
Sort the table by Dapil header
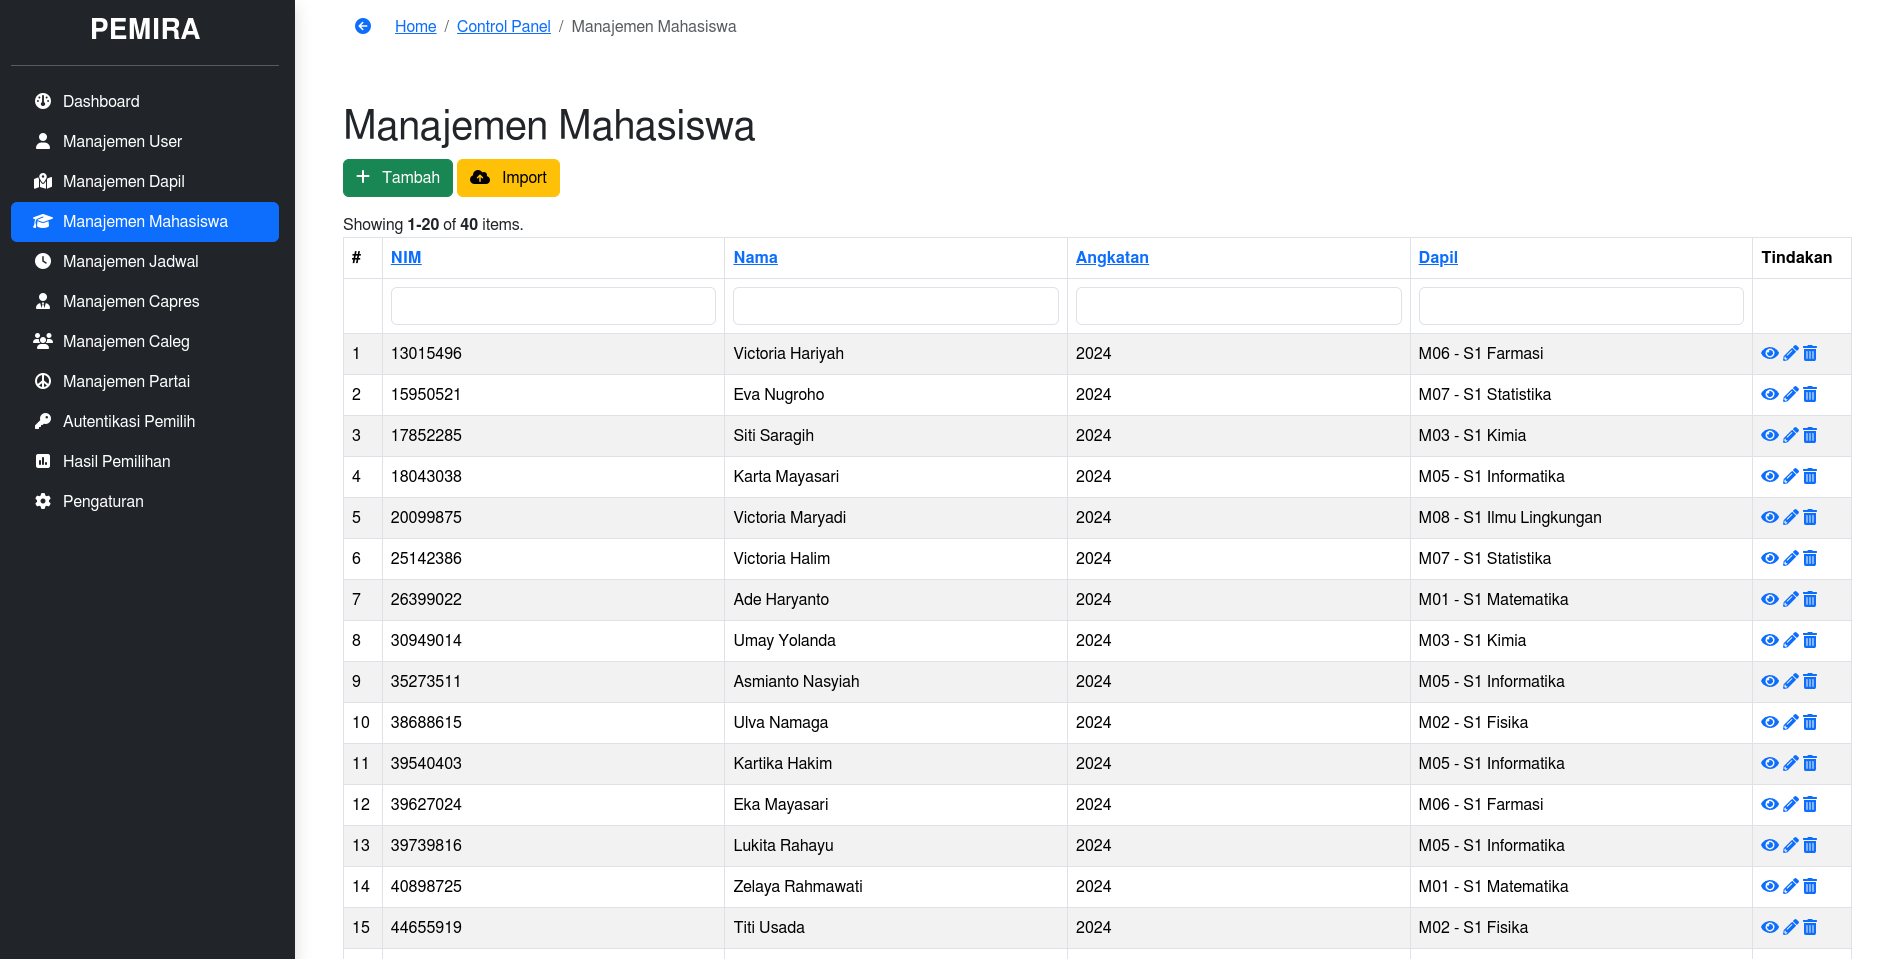click(1437, 258)
